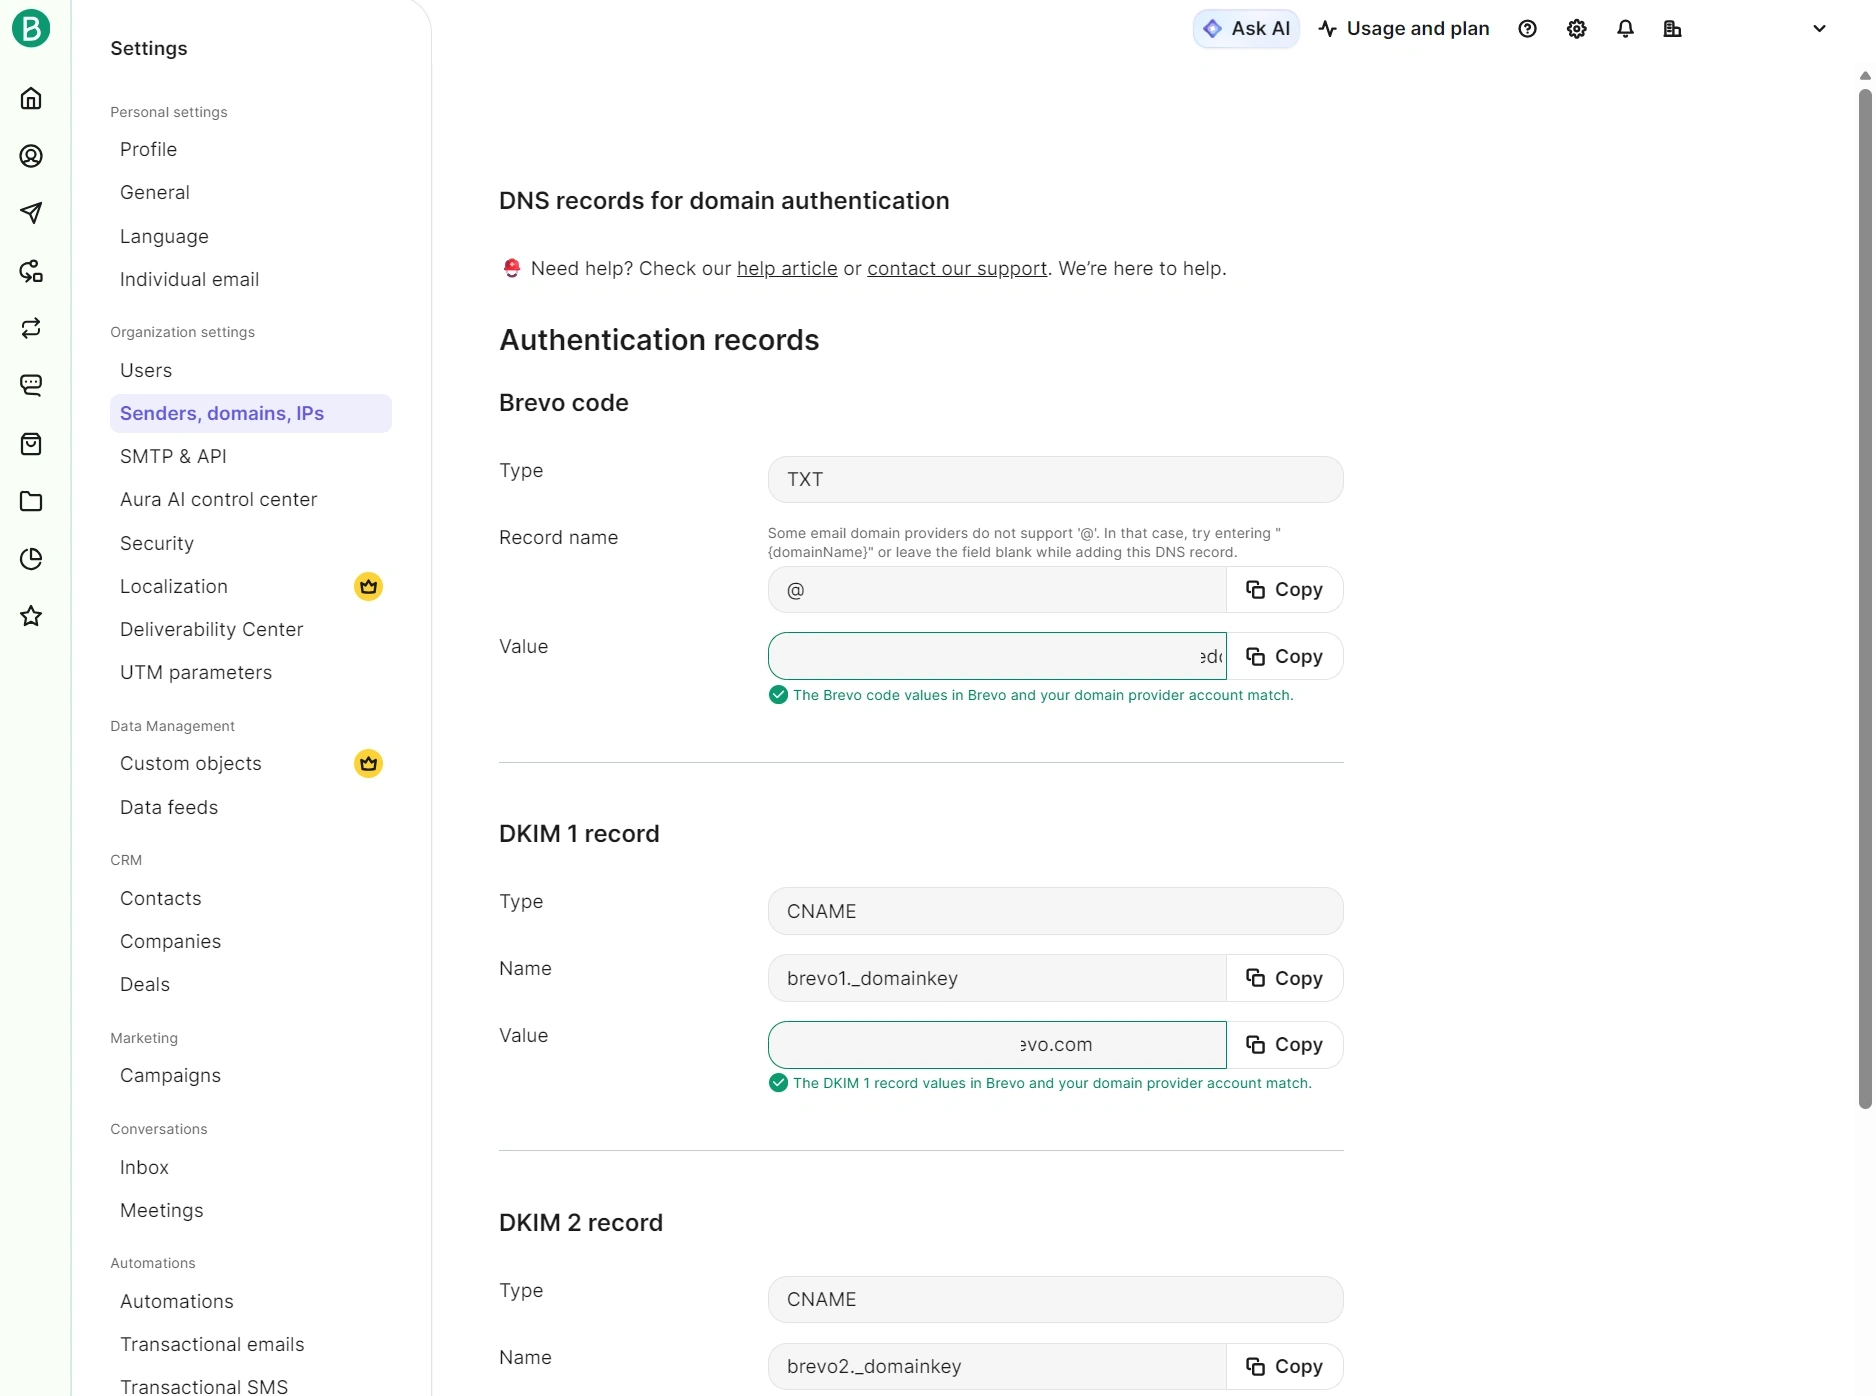
Task: Open Individual email settings
Action: click(189, 279)
